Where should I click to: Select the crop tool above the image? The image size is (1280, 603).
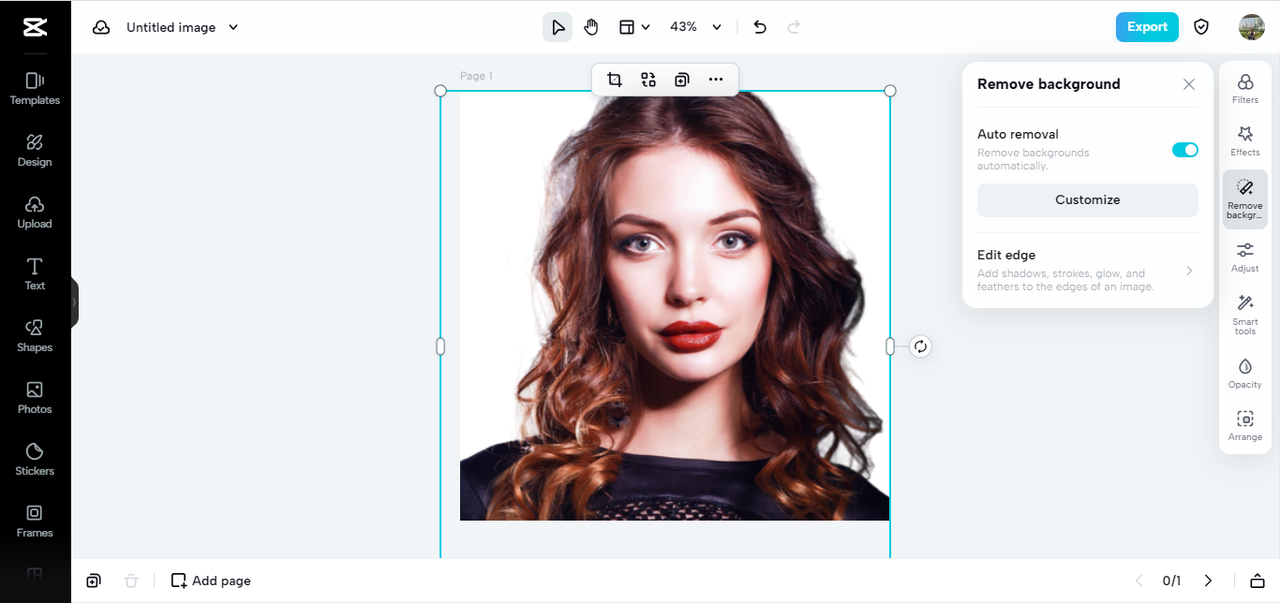click(615, 80)
